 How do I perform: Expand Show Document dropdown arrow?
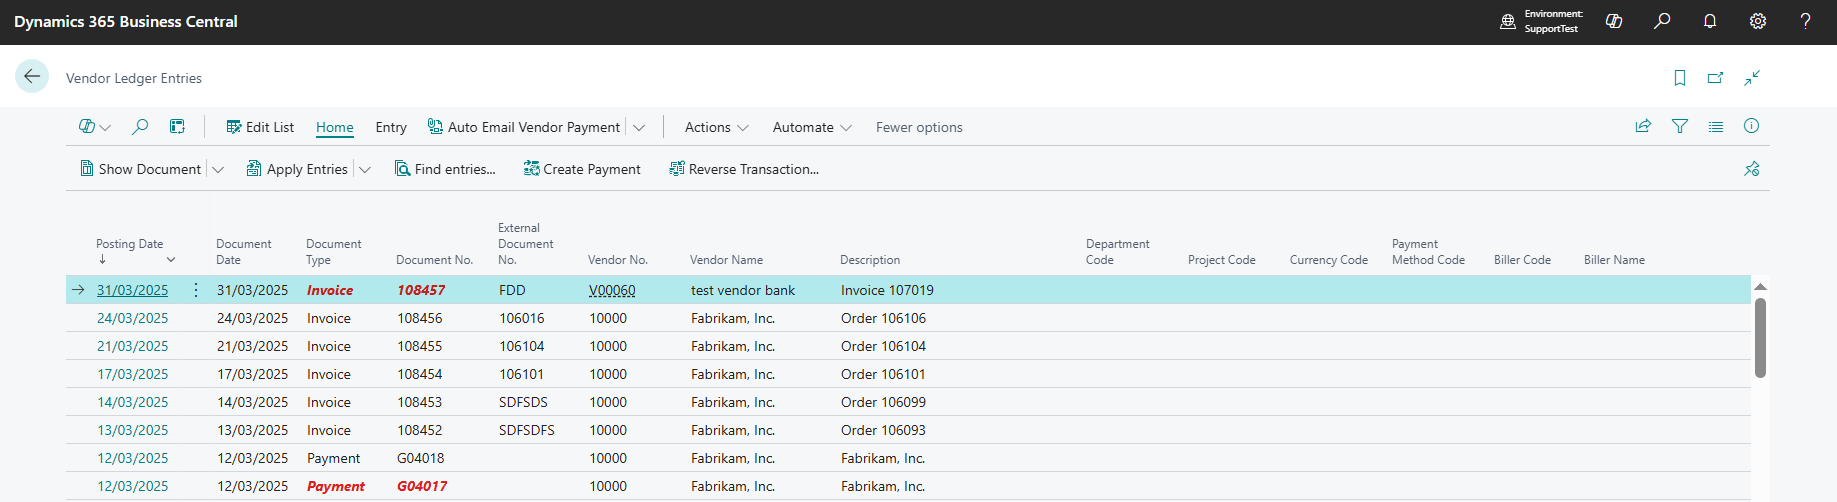218,170
